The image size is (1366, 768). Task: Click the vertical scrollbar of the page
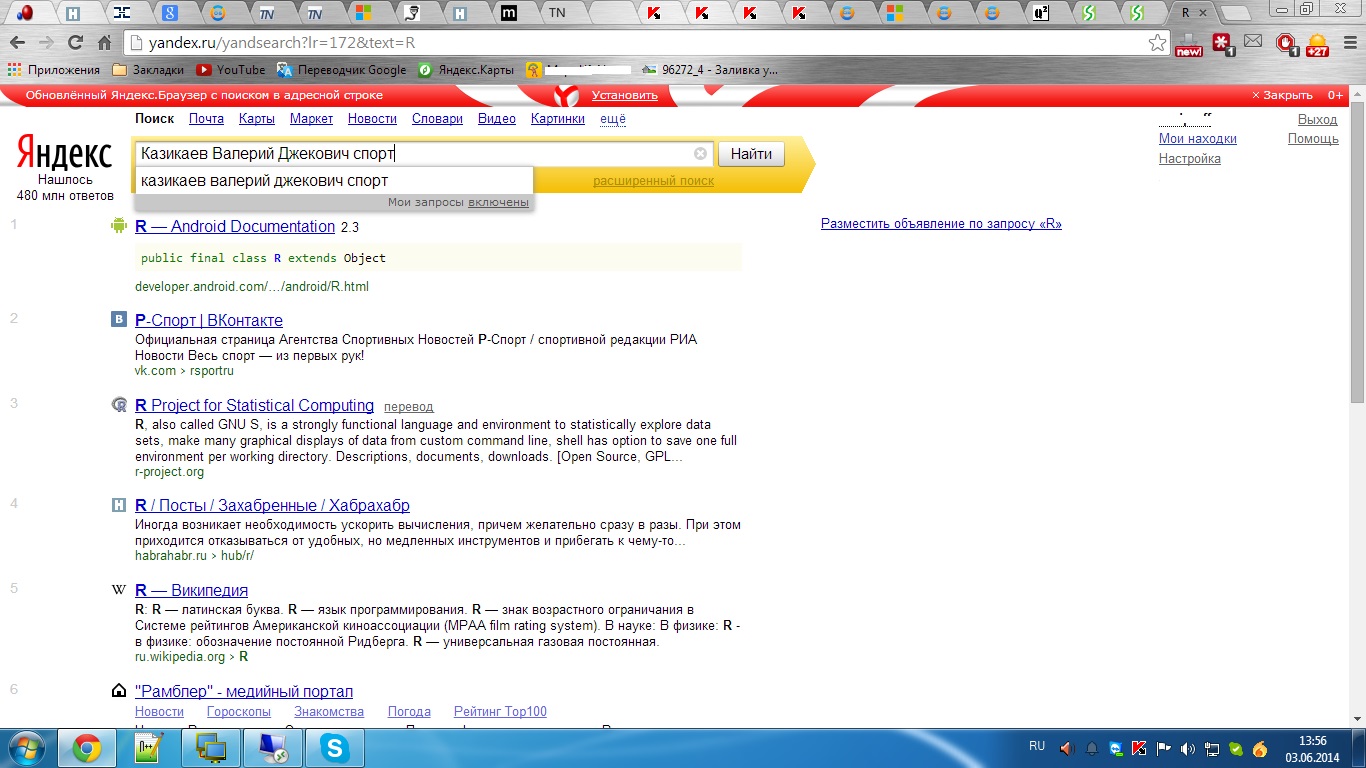[1357, 405]
